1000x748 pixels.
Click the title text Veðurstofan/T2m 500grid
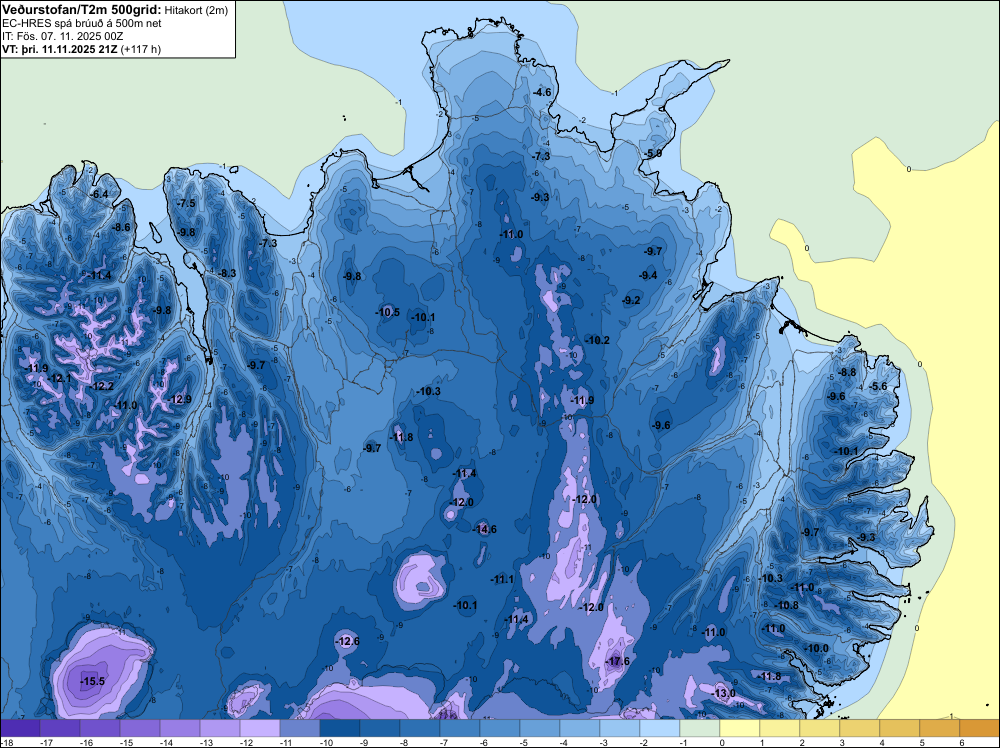point(82,9)
